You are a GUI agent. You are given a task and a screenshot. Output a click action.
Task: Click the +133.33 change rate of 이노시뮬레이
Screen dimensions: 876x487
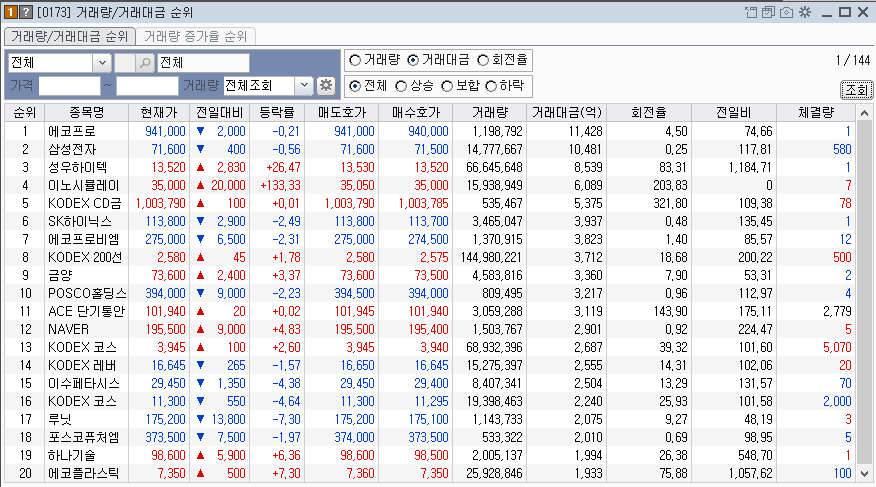pyautogui.click(x=280, y=185)
